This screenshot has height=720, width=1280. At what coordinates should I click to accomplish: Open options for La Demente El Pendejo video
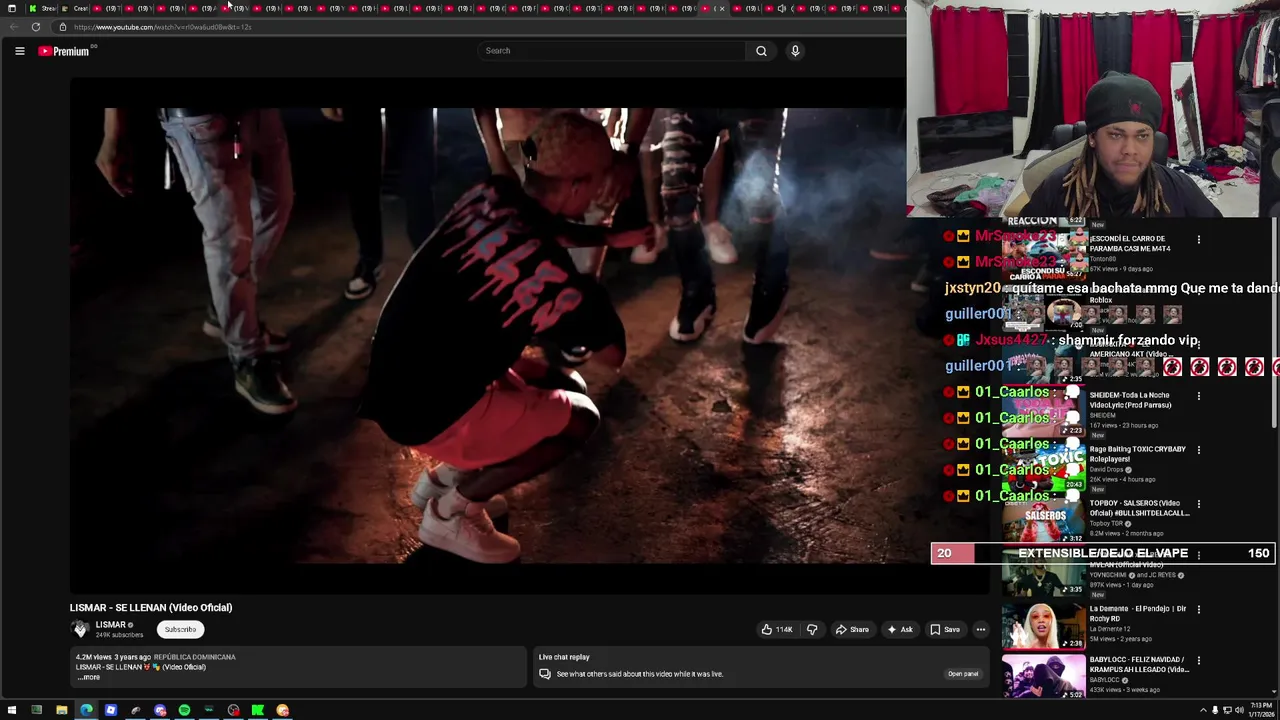click(1198, 609)
